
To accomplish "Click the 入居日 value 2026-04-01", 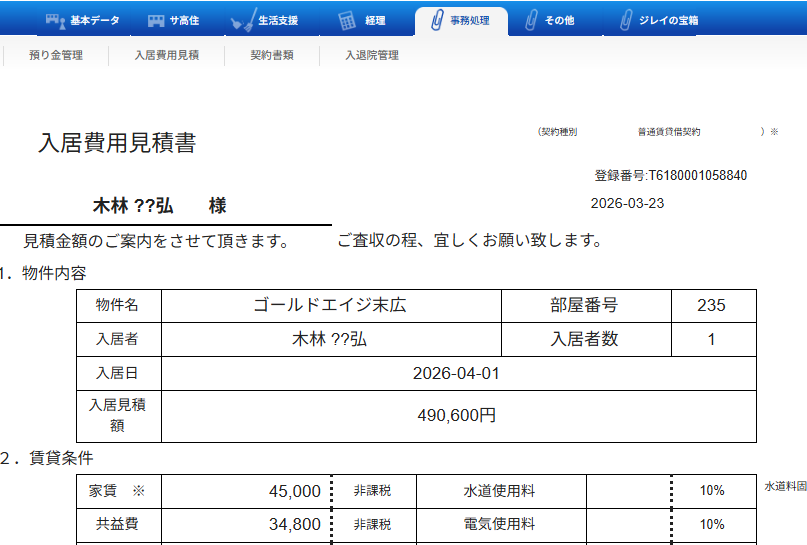I will pyautogui.click(x=457, y=374).
